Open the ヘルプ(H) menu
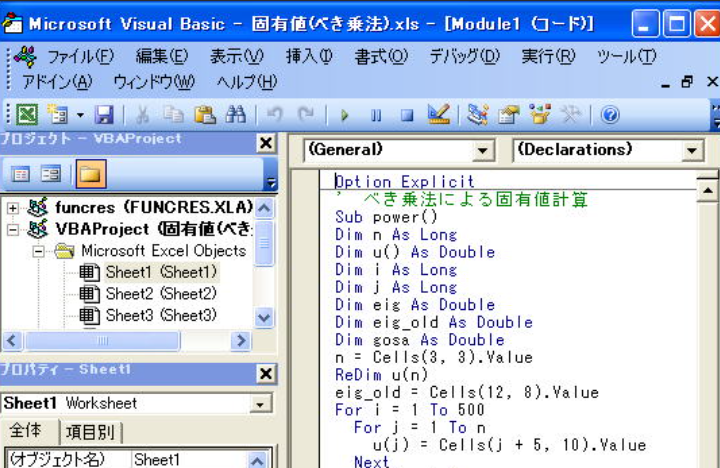This screenshot has width=720, height=468. point(247,82)
